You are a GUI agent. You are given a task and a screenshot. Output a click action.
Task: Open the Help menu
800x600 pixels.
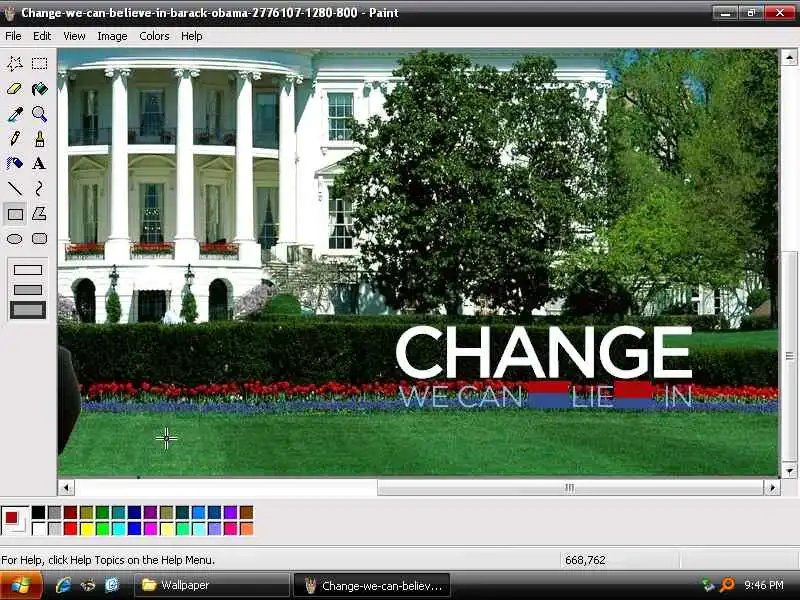[191, 36]
